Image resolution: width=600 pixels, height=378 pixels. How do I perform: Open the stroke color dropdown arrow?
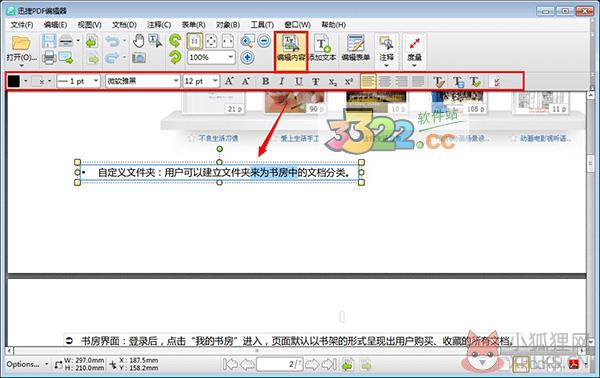point(49,81)
